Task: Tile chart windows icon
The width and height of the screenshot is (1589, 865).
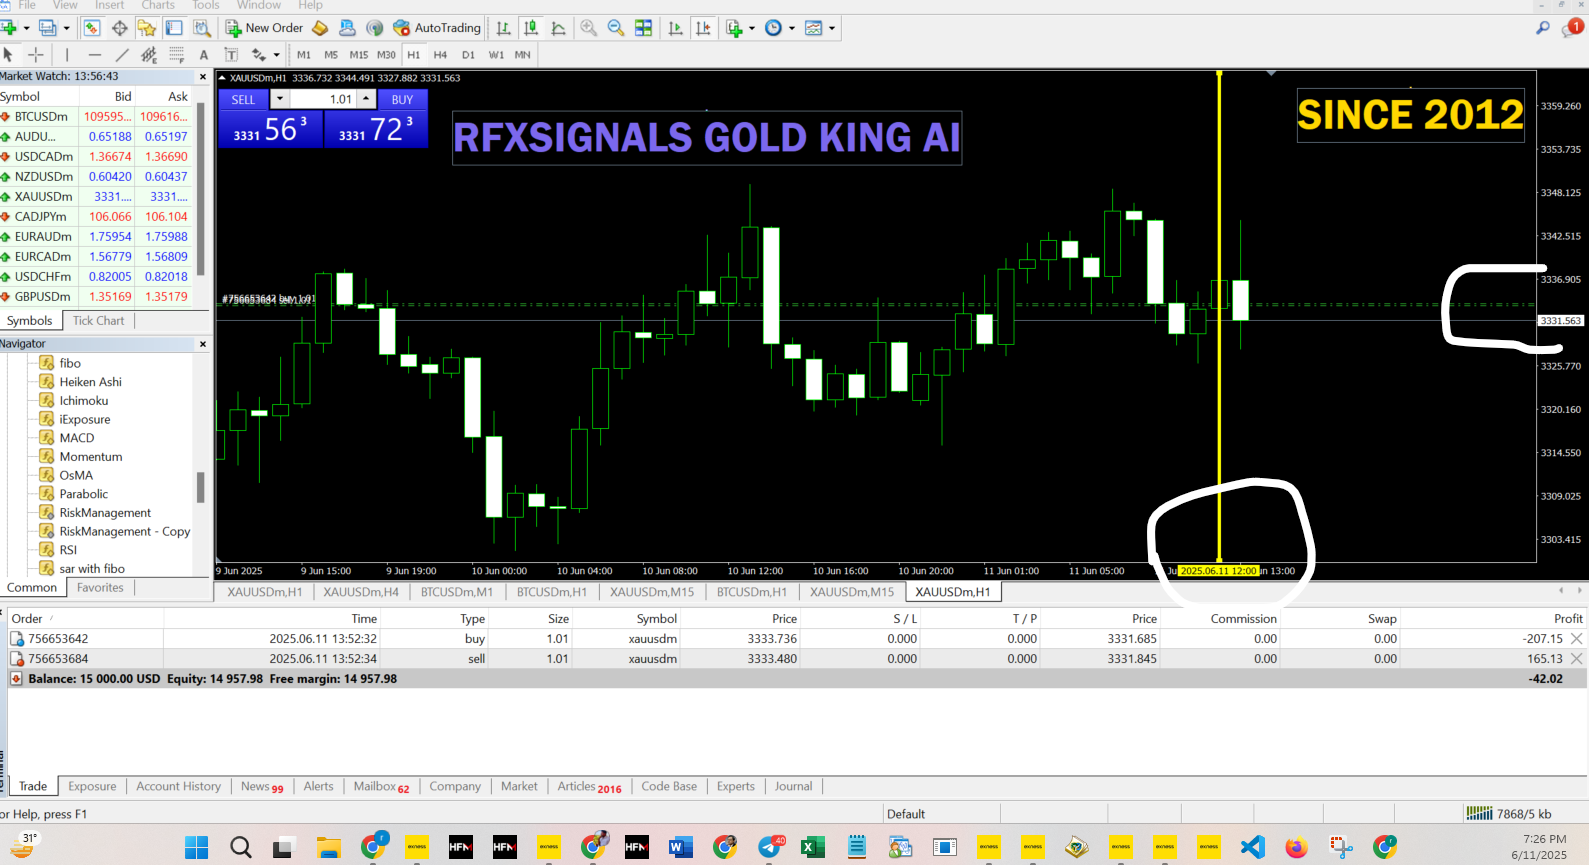Action: point(644,28)
